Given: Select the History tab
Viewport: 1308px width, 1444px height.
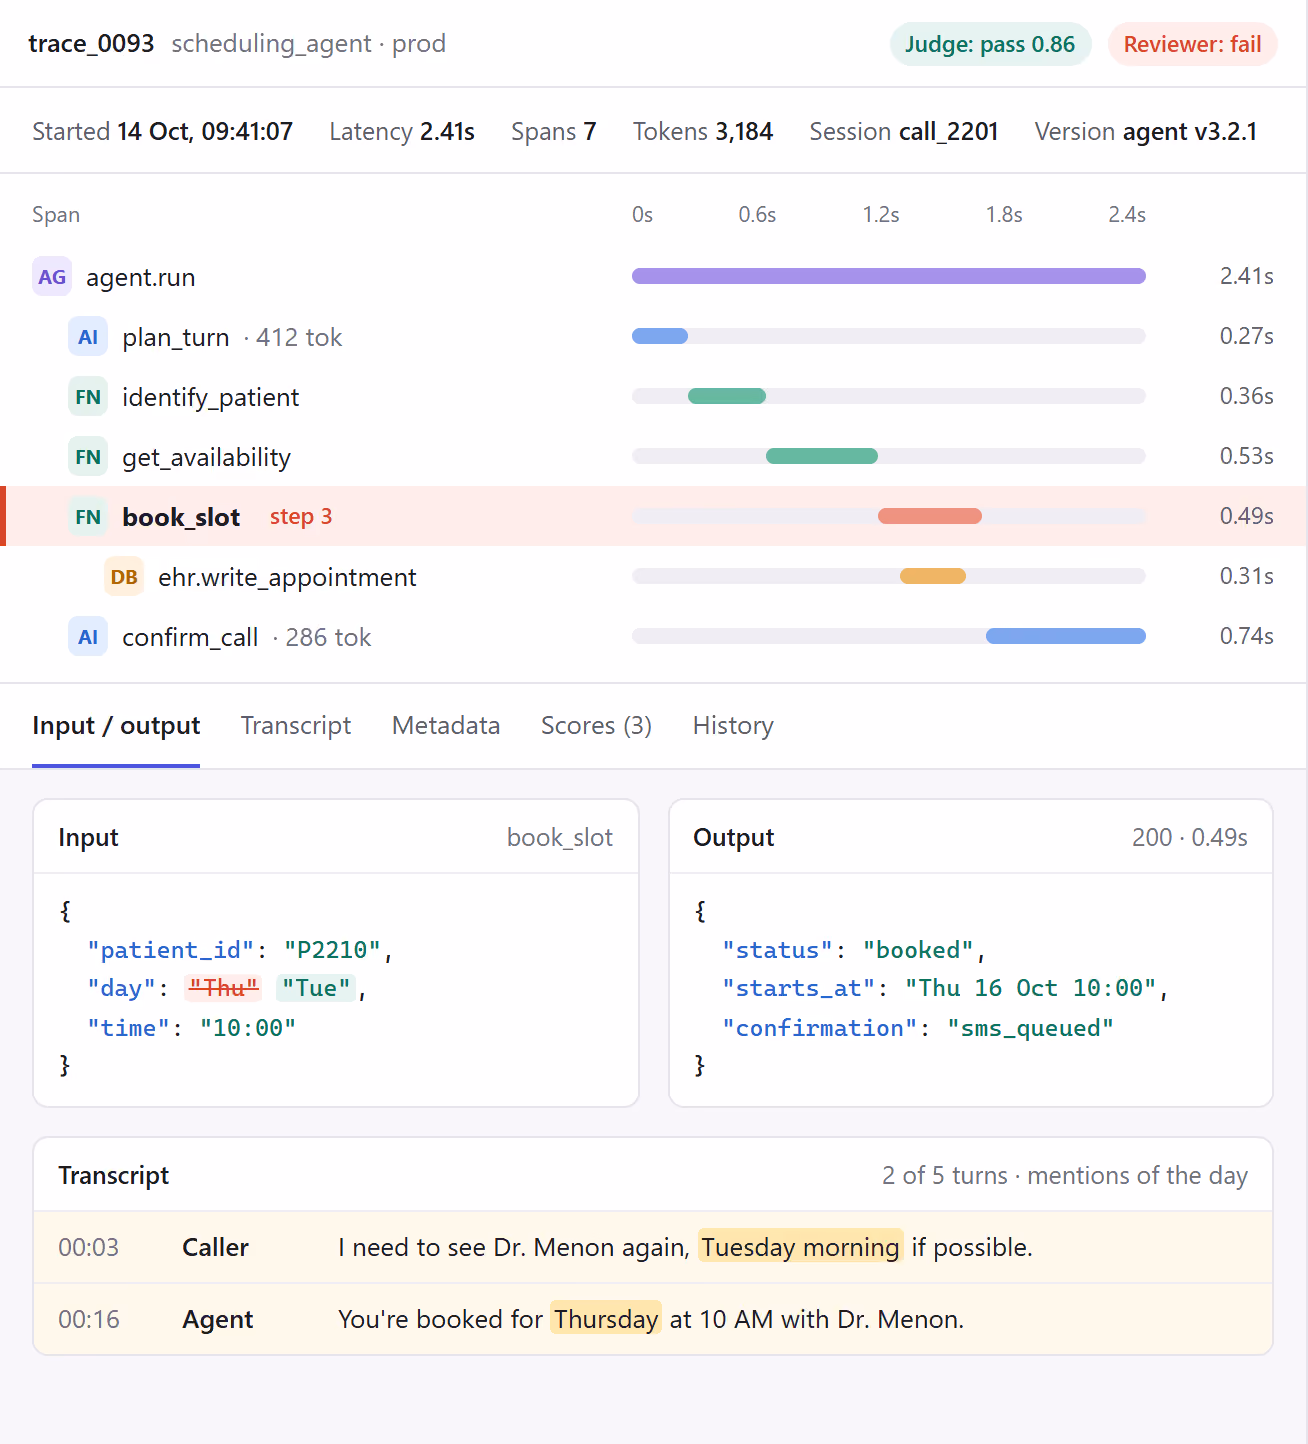Looking at the screenshot, I should tap(733, 726).
